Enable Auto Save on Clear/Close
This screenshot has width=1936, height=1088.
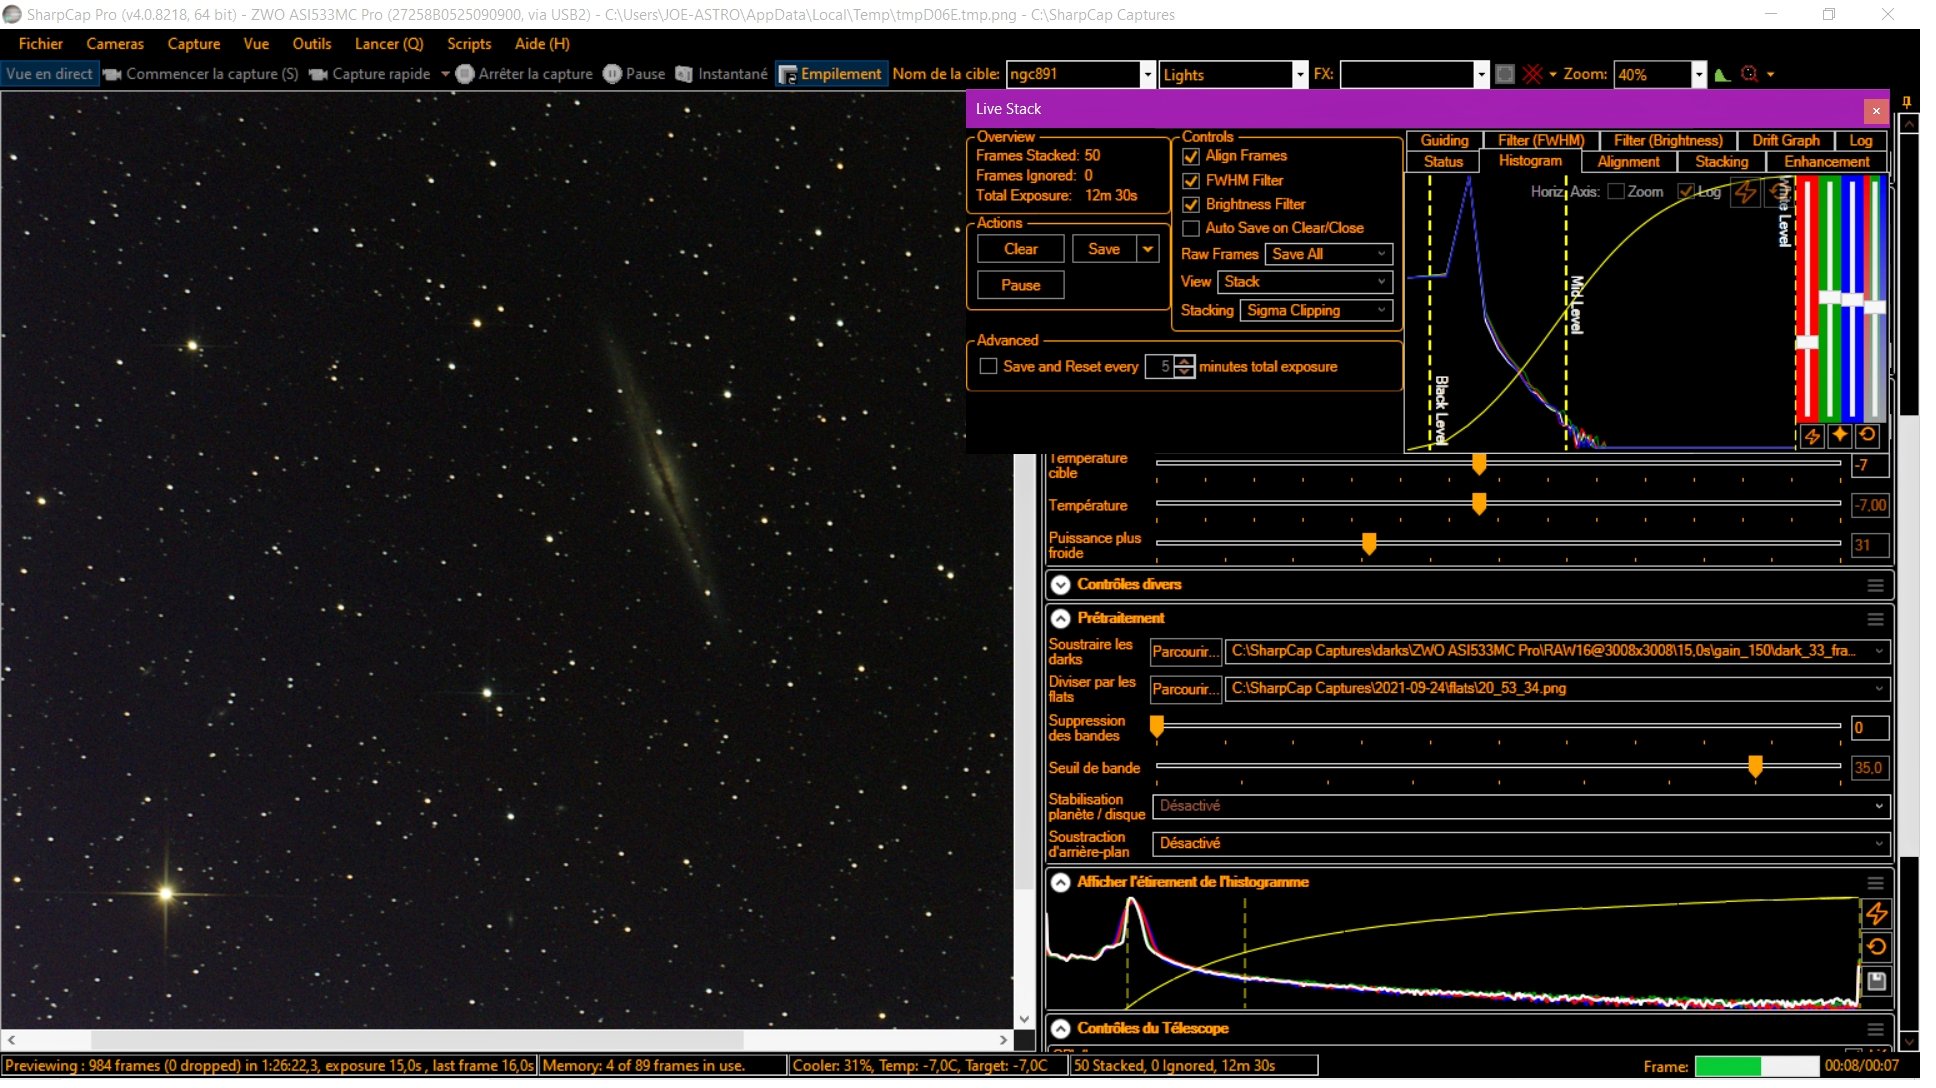pos(1191,228)
